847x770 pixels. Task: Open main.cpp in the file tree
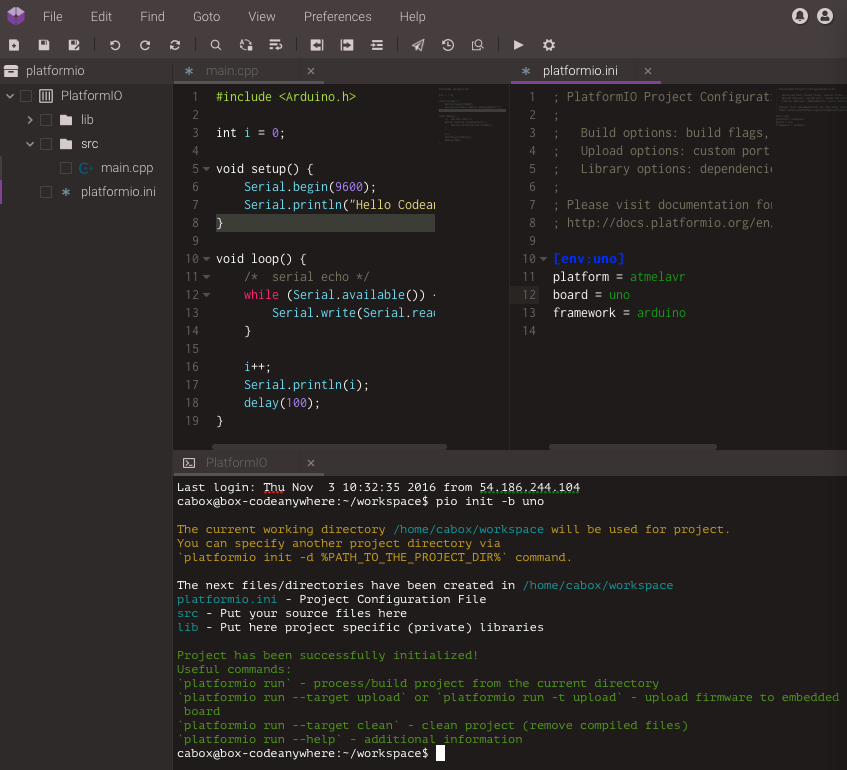(127, 168)
